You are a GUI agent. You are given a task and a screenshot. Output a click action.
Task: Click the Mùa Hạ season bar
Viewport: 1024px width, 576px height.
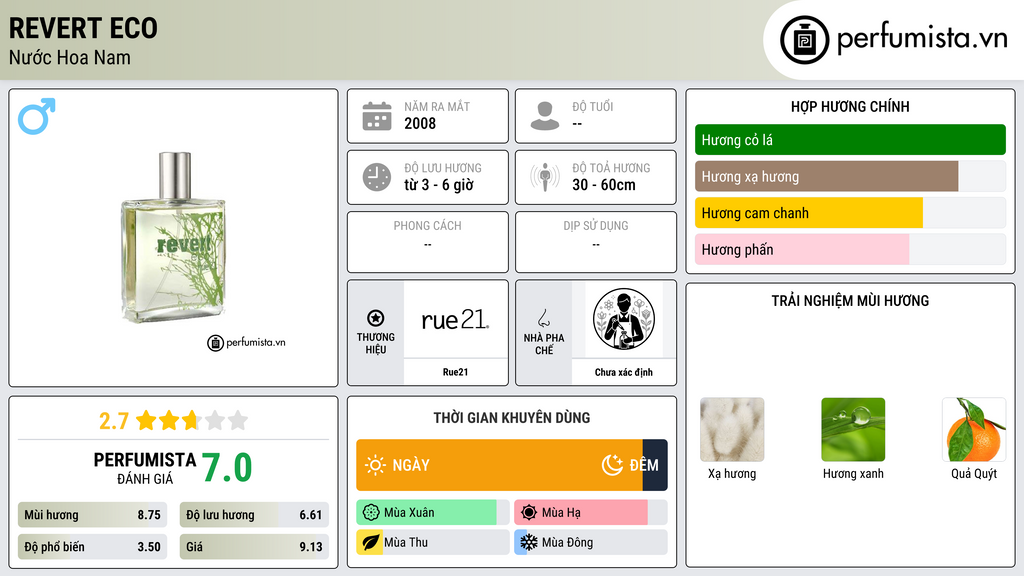(x=590, y=513)
